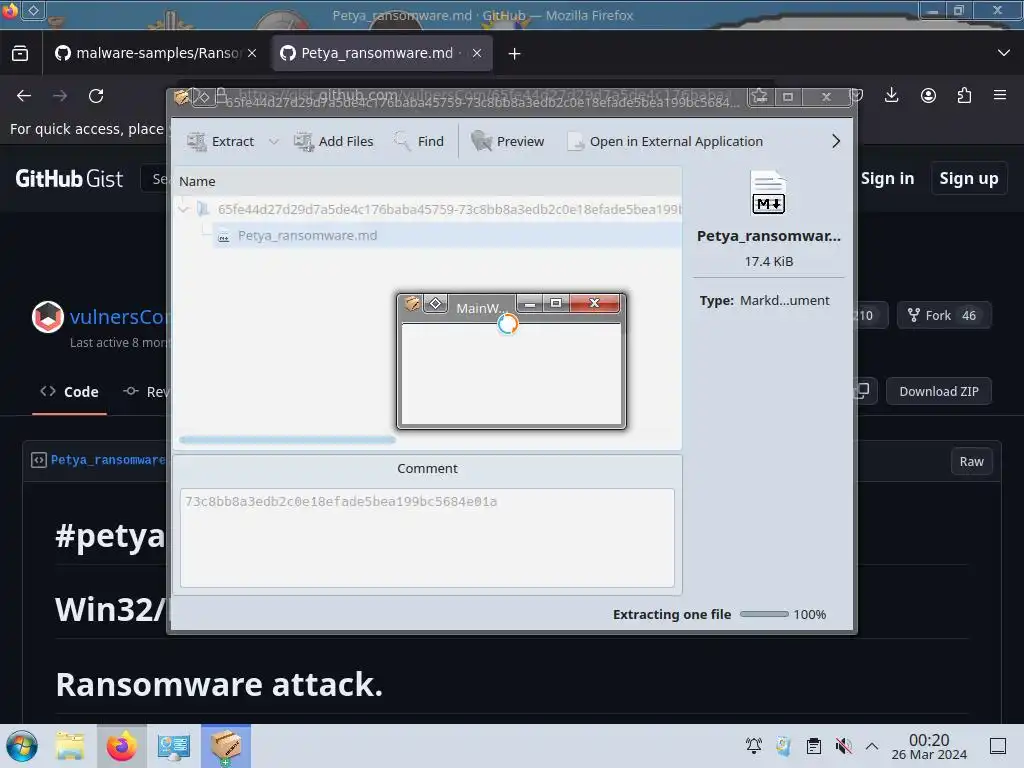Click the Ark title bar pin icon
The width and height of the screenshot is (1024, 768).
tap(204, 97)
